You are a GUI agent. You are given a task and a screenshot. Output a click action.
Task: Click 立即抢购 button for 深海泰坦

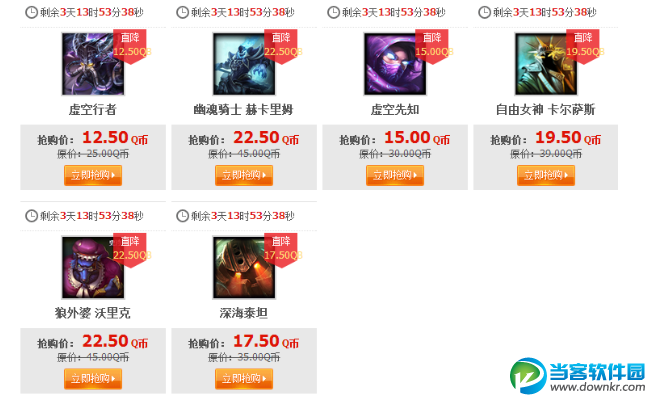[x=244, y=379]
